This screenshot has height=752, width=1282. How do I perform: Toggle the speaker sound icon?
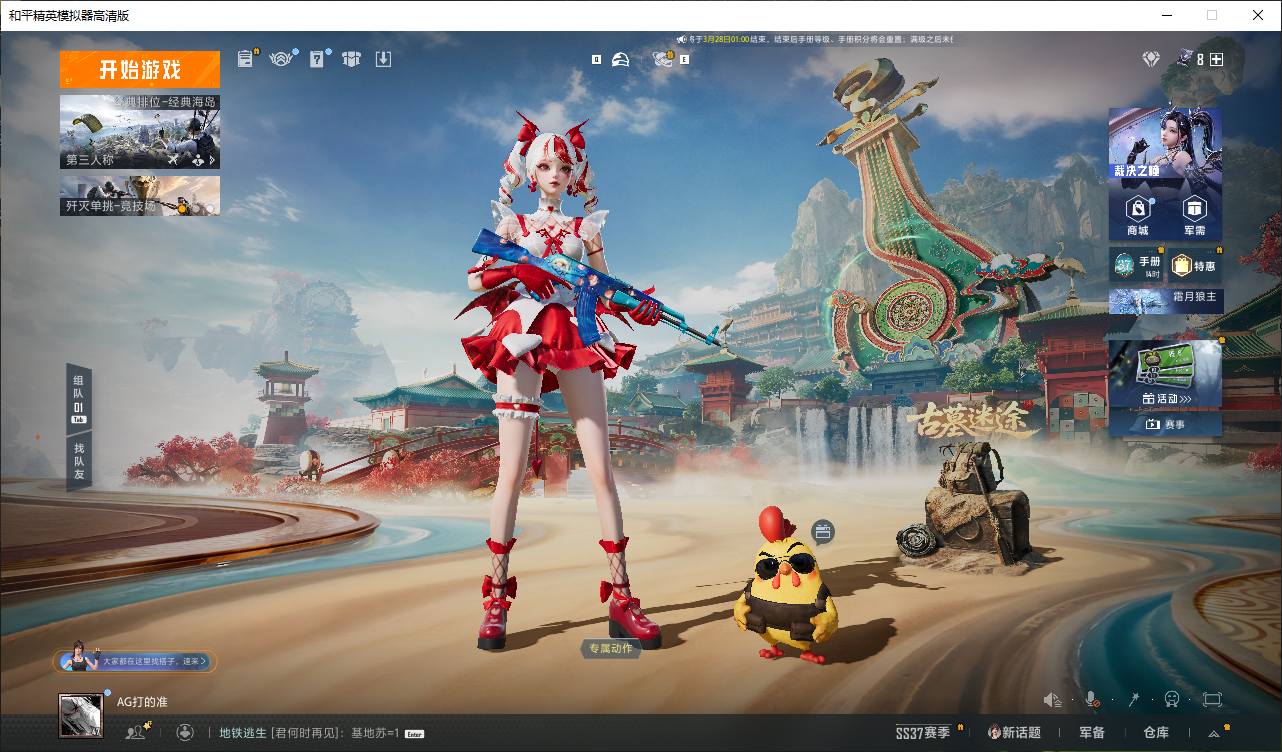[x=1052, y=699]
